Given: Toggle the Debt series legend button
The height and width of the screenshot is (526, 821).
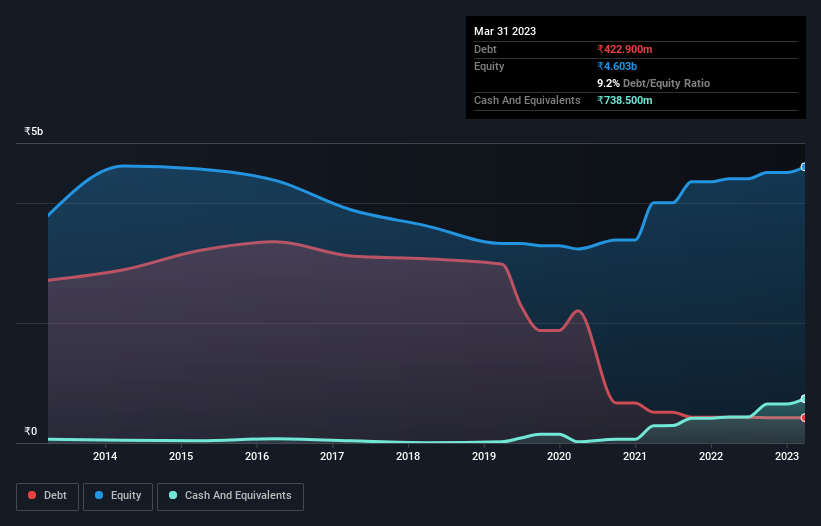Looking at the screenshot, I should coord(48,496).
